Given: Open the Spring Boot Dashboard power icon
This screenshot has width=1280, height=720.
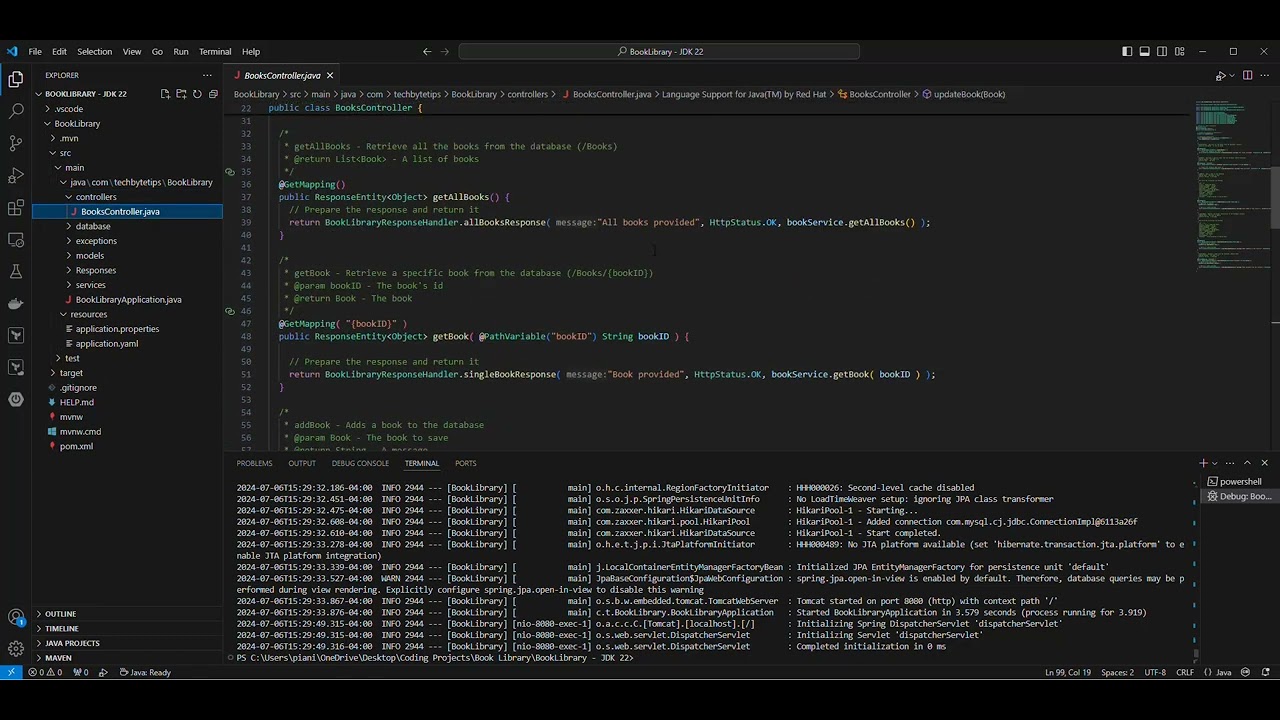Looking at the screenshot, I should pyautogui.click(x=15, y=399).
